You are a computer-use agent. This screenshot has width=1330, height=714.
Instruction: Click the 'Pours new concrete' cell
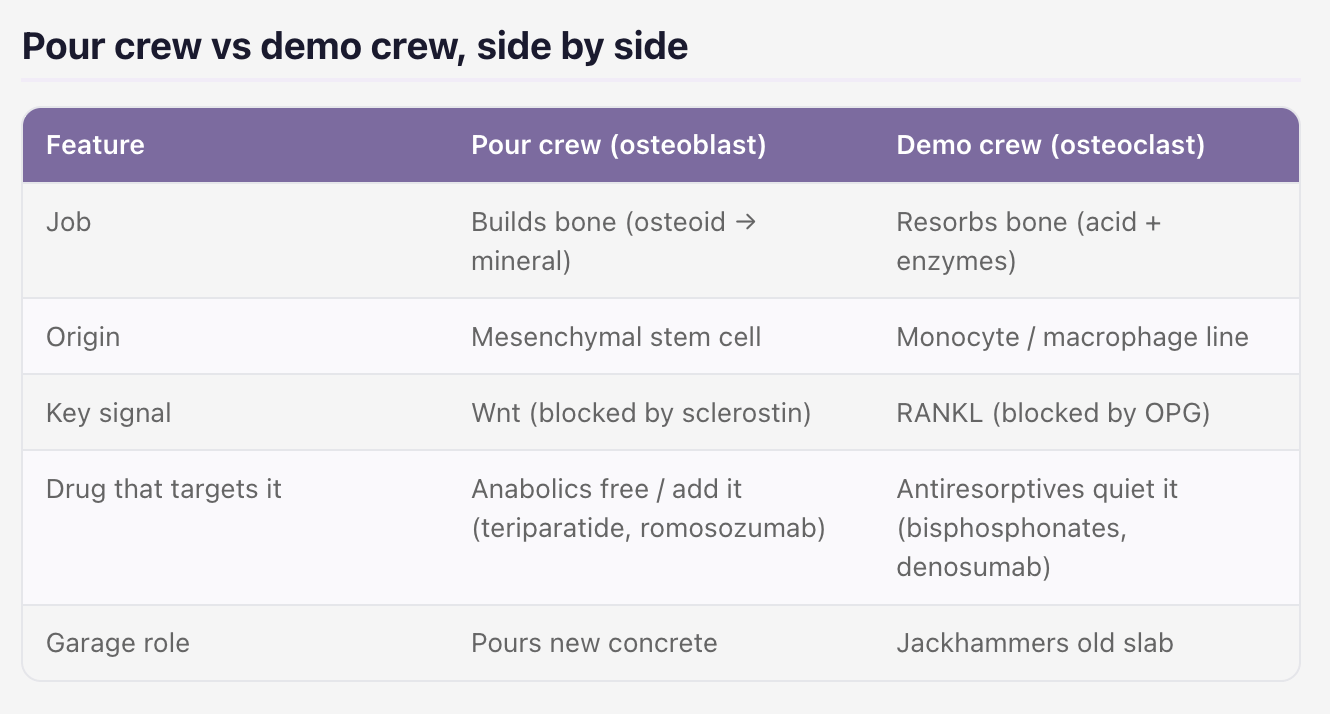pyautogui.click(x=594, y=643)
